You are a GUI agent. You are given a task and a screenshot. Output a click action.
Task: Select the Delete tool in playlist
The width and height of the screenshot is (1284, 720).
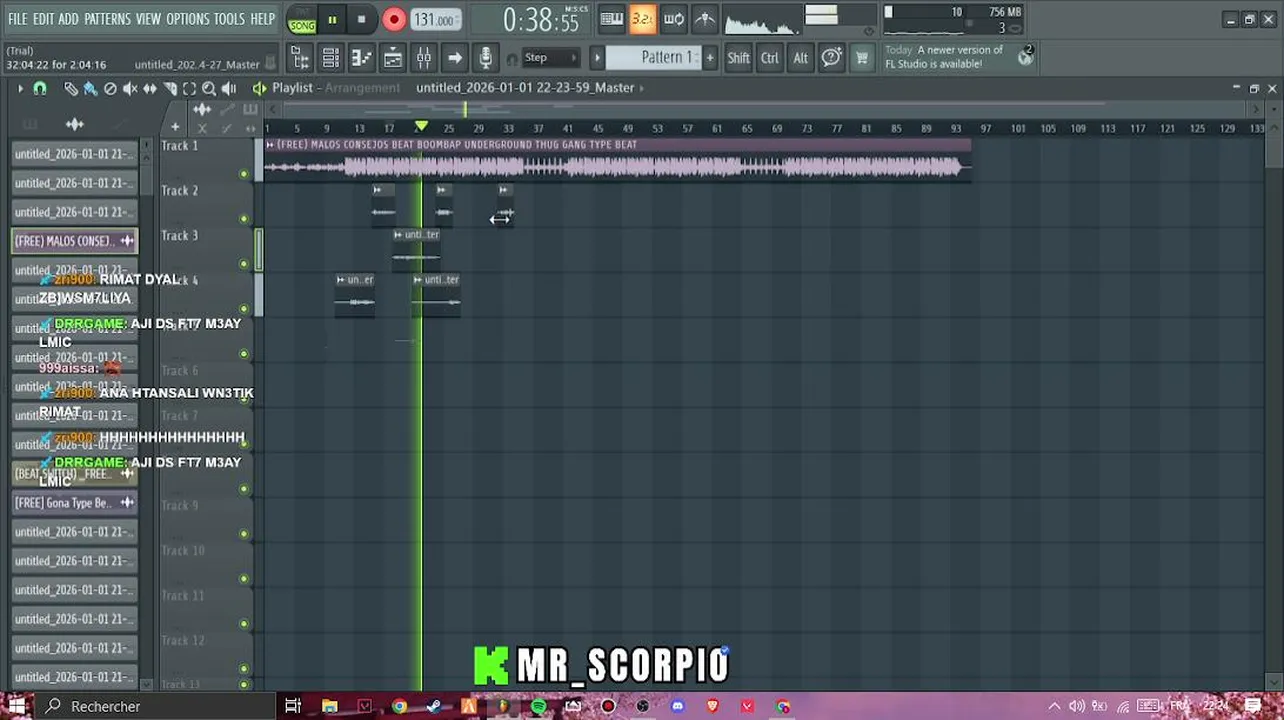[110, 89]
